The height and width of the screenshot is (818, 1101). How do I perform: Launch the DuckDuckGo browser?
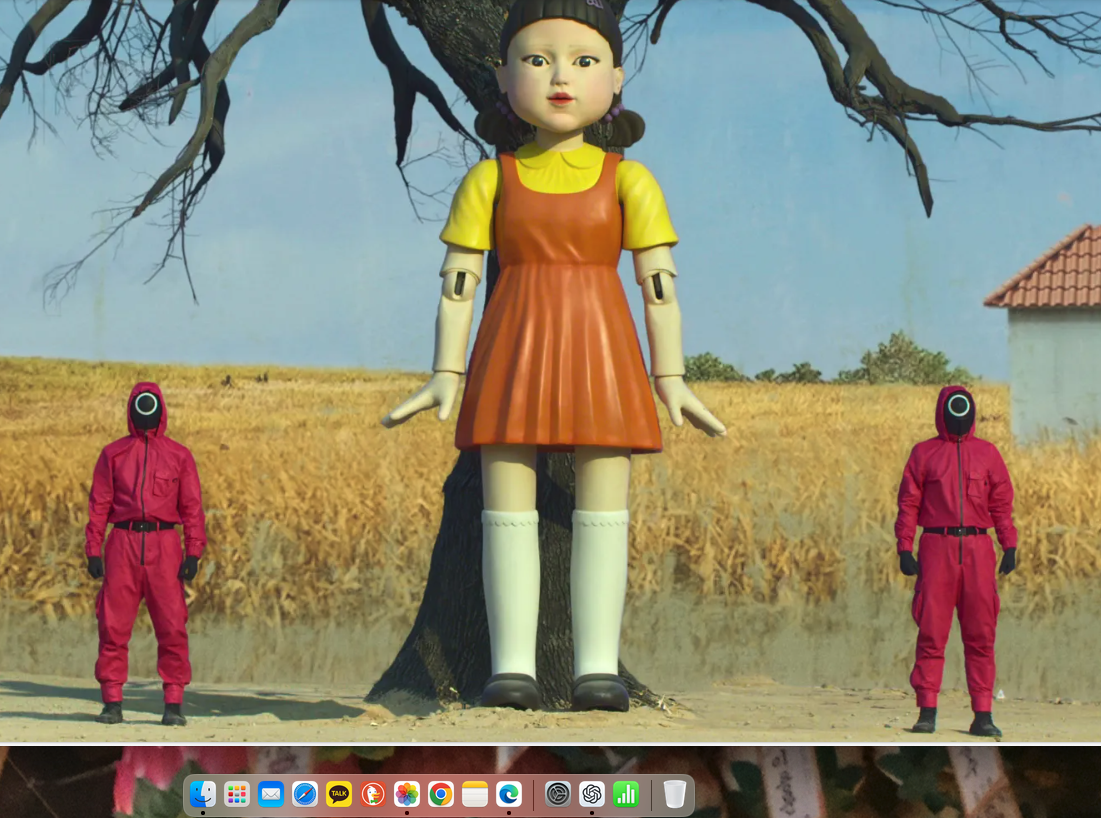point(373,794)
